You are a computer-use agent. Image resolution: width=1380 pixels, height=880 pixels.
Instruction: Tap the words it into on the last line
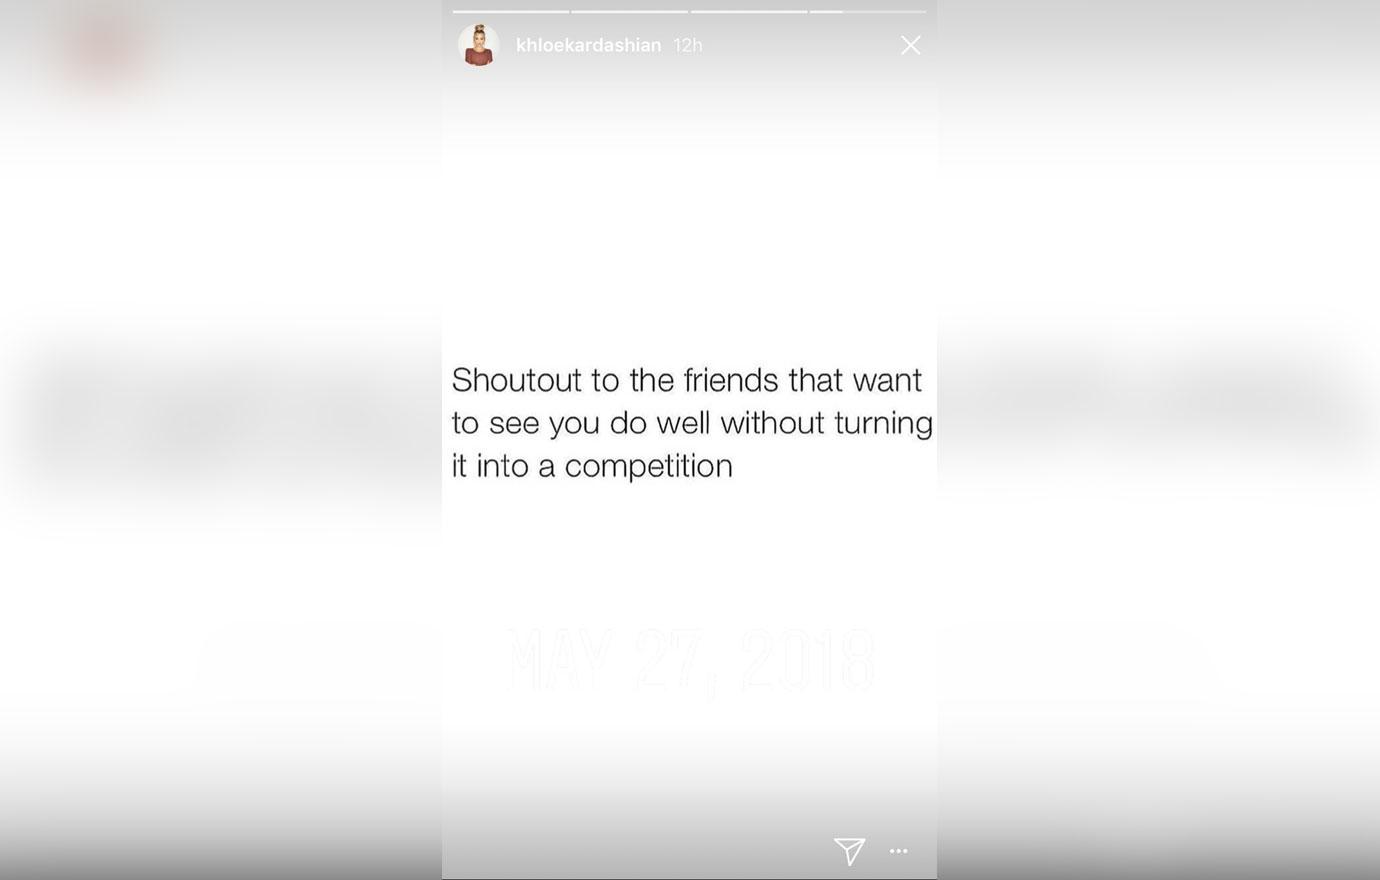pyautogui.click(x=490, y=466)
